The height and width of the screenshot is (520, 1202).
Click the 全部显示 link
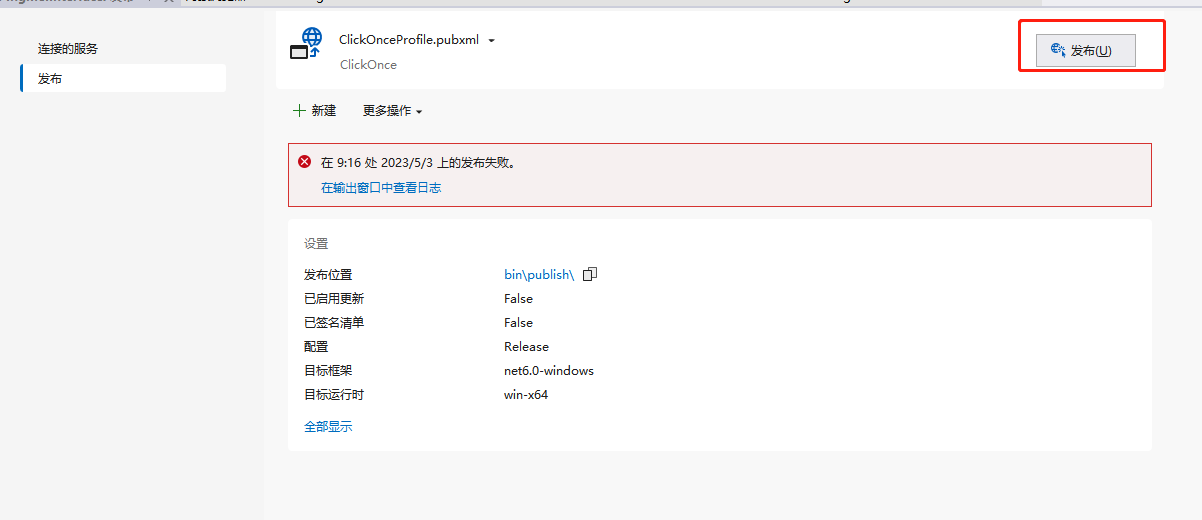tap(328, 427)
